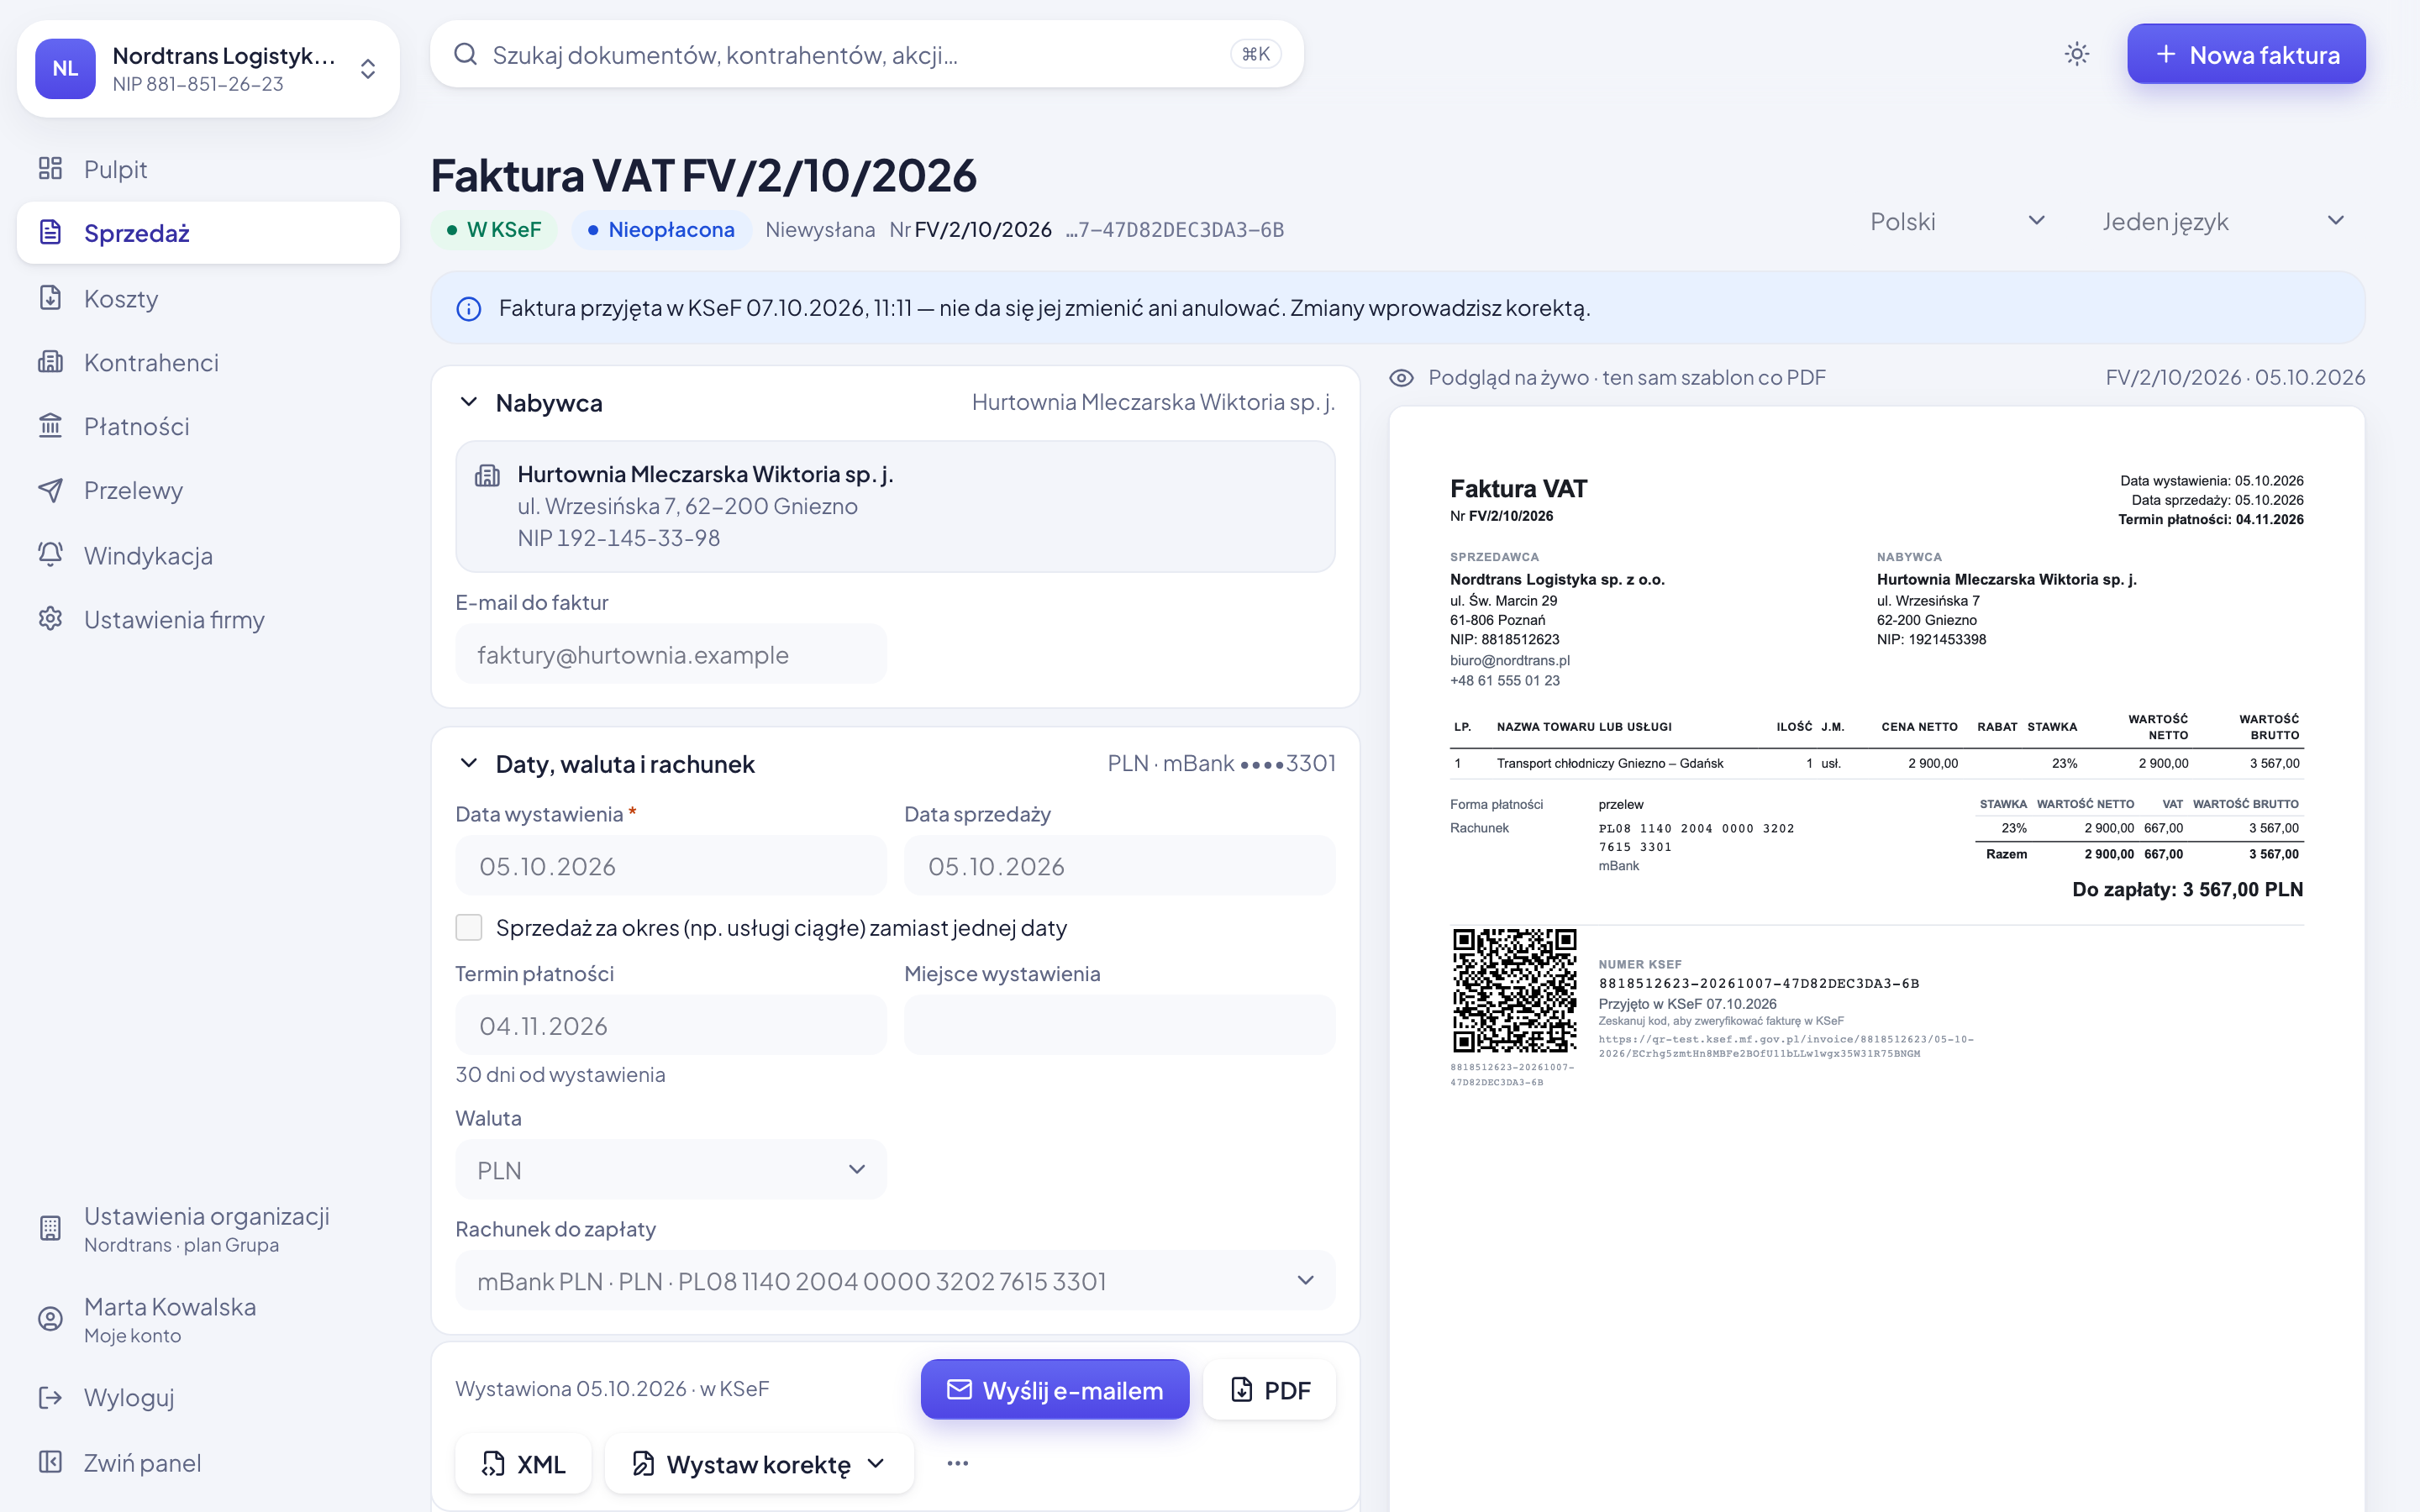Open the Pulpit dashboard icon
The width and height of the screenshot is (2420, 1512).
50,168
